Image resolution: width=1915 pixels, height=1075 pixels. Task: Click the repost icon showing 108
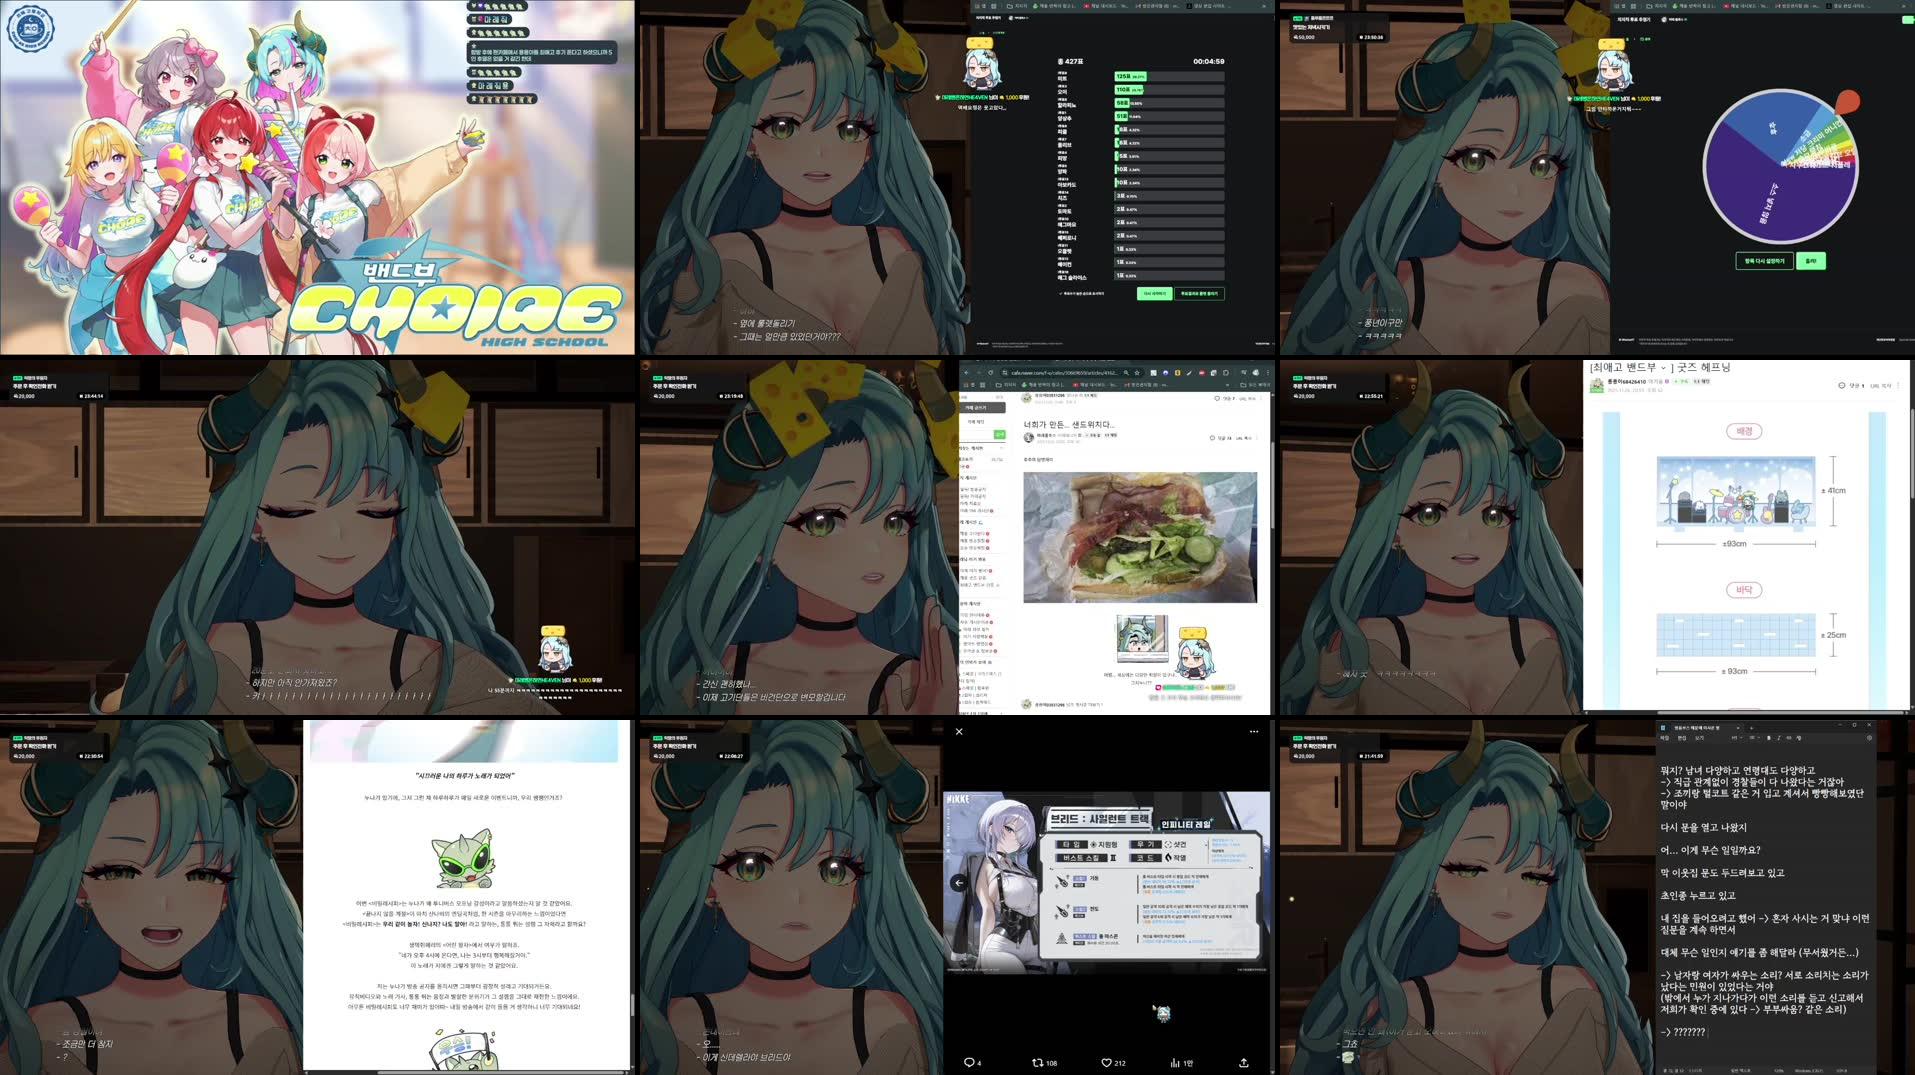tap(1040, 1062)
